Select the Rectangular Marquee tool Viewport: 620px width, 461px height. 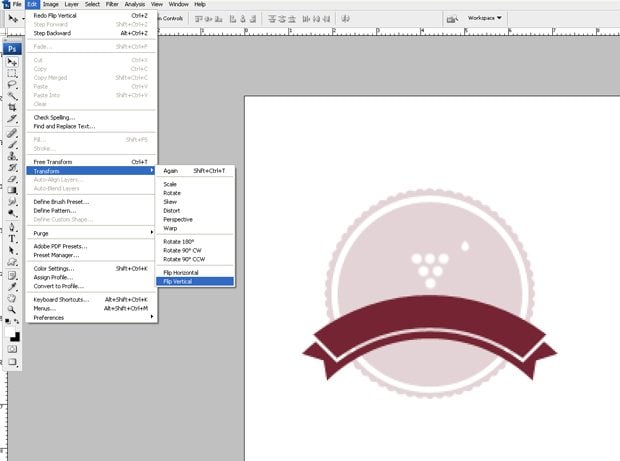coord(13,74)
